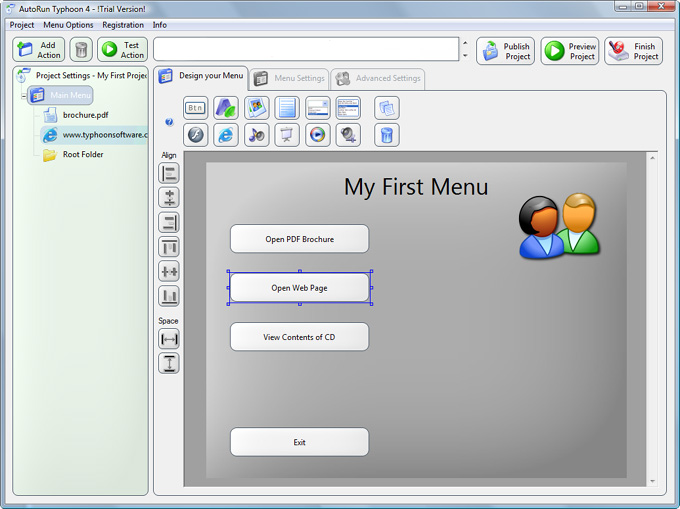The image size is (680, 509).
Task: Click the text document object icon
Action: [287, 108]
